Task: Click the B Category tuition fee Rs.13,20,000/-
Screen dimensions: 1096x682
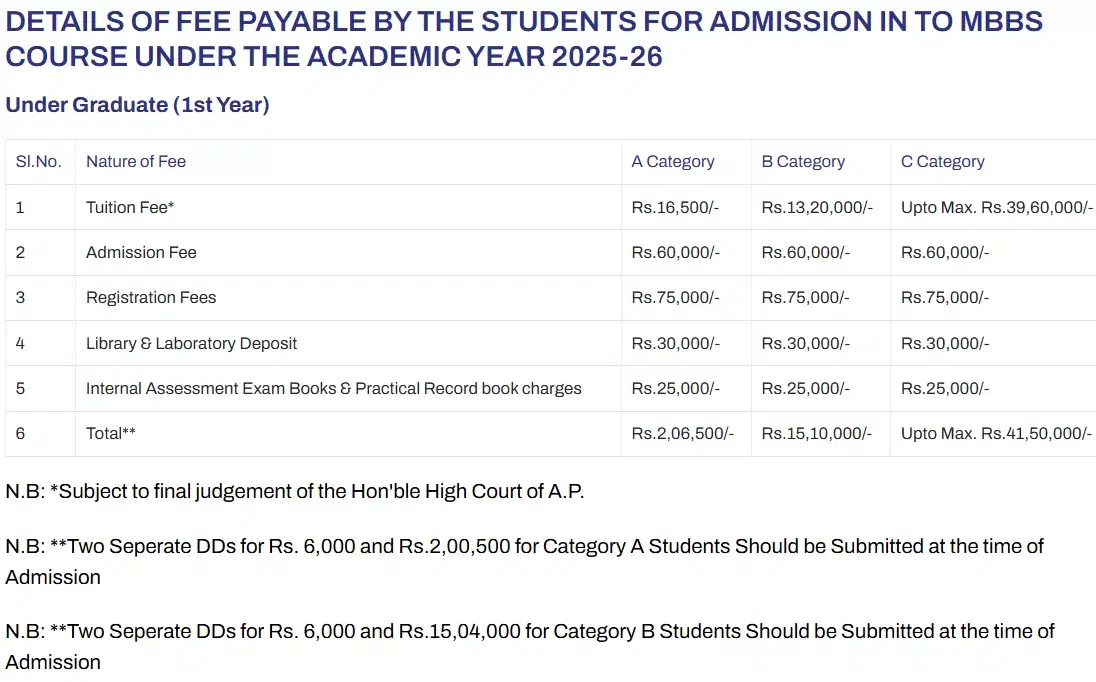Action: [817, 207]
